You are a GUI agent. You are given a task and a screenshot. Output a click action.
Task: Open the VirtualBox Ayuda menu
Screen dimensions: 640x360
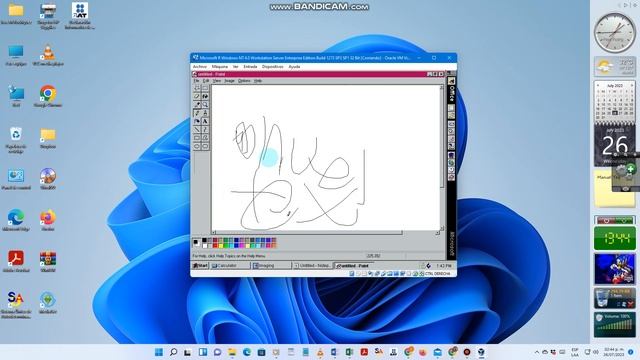pyautogui.click(x=294, y=67)
